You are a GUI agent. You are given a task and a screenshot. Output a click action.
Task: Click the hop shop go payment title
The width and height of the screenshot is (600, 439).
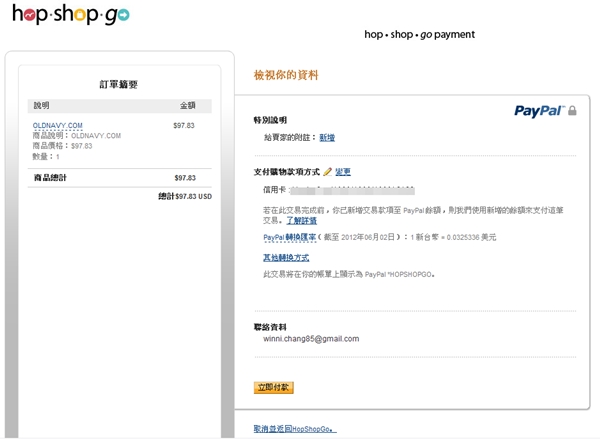coord(419,34)
